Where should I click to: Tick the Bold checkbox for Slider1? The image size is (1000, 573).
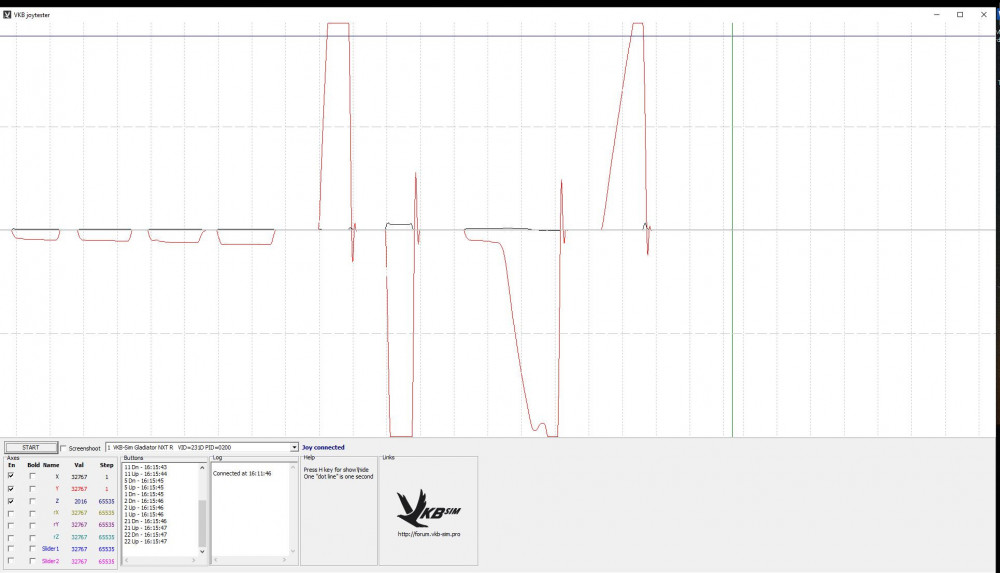(x=33, y=549)
